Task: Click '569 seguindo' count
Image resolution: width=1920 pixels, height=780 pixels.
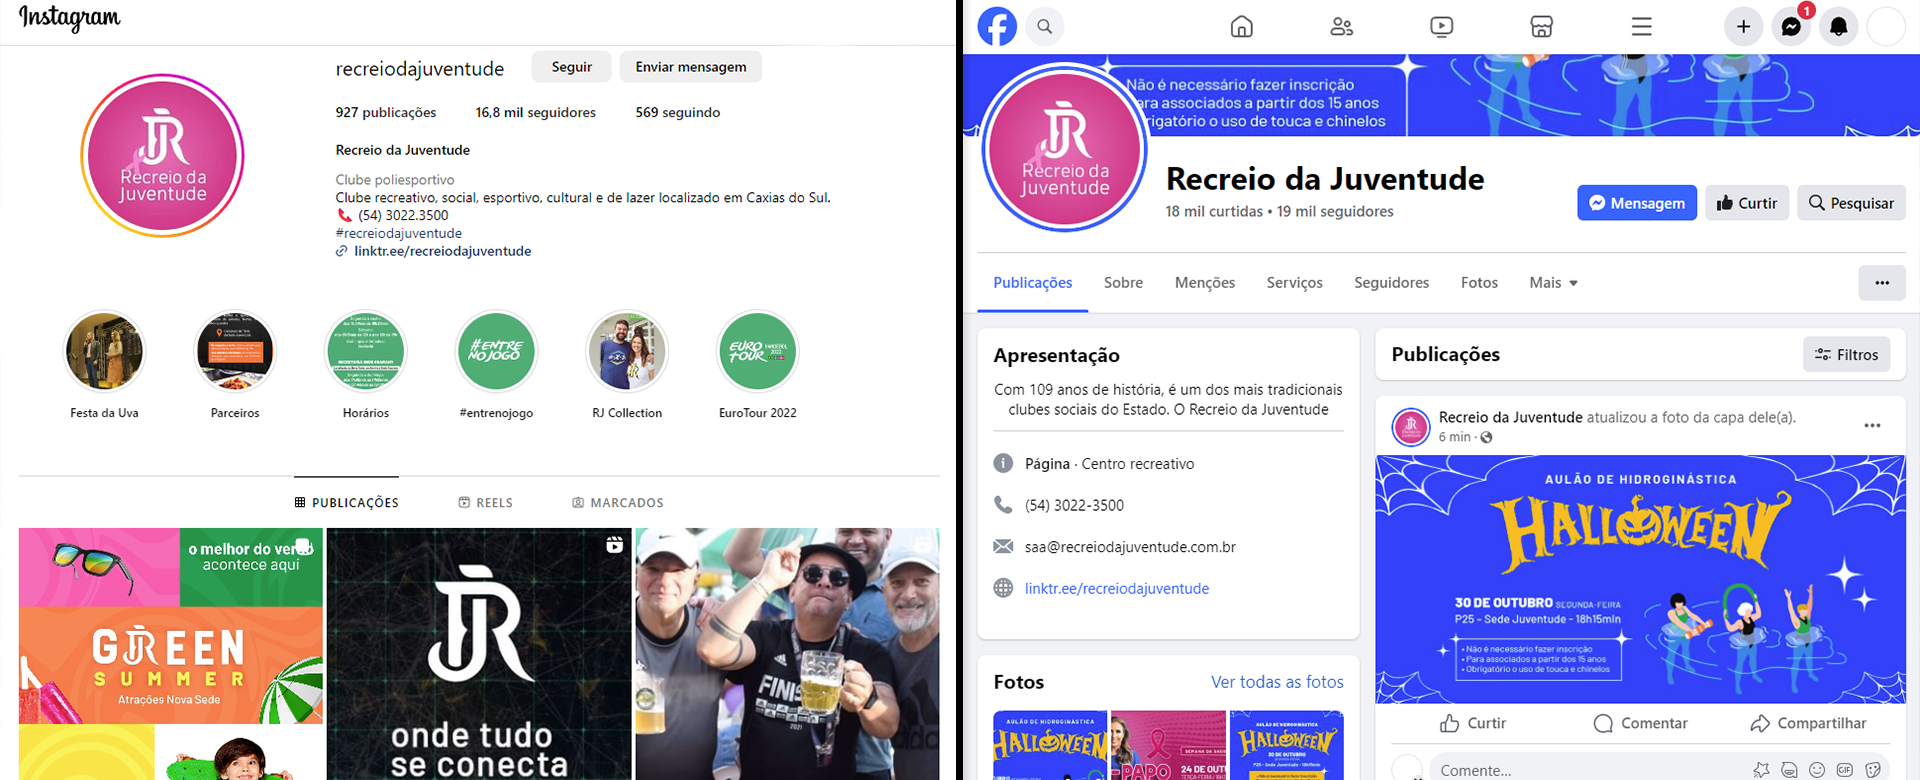Action: pyautogui.click(x=677, y=112)
